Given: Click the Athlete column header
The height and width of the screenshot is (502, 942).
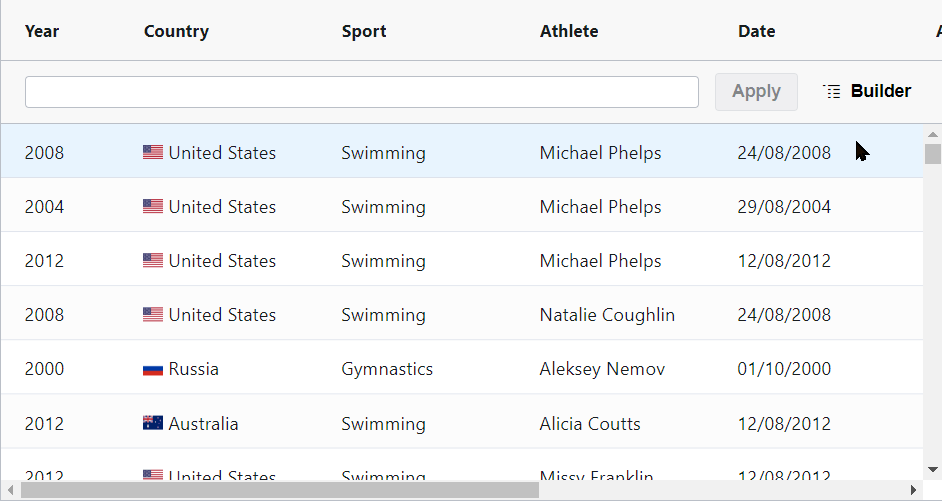Looking at the screenshot, I should click(x=569, y=31).
